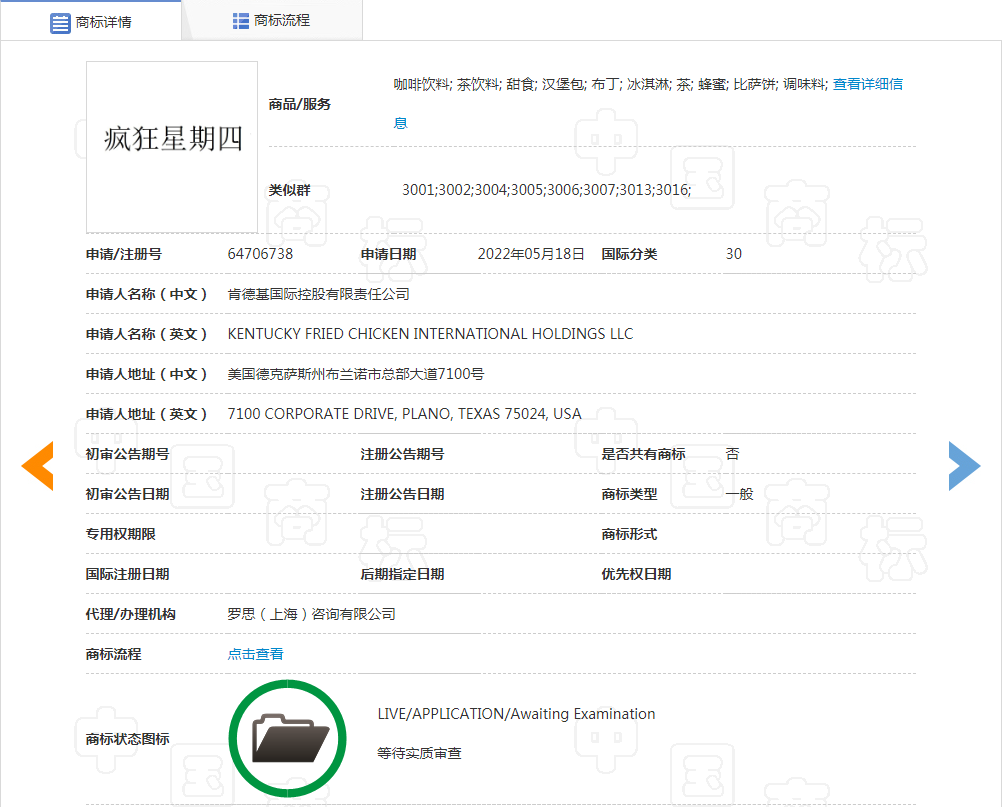Select application number 64706738
1005x807 pixels.
pyautogui.click(x=260, y=254)
